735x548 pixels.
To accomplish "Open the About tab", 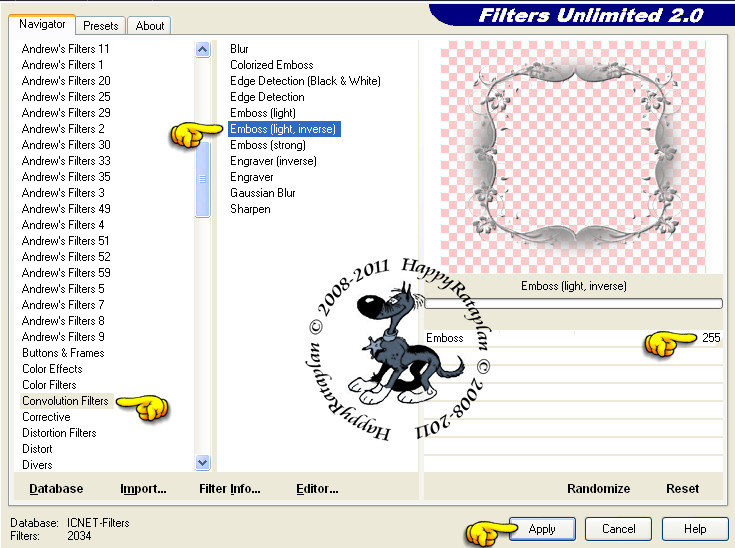I will click(150, 26).
